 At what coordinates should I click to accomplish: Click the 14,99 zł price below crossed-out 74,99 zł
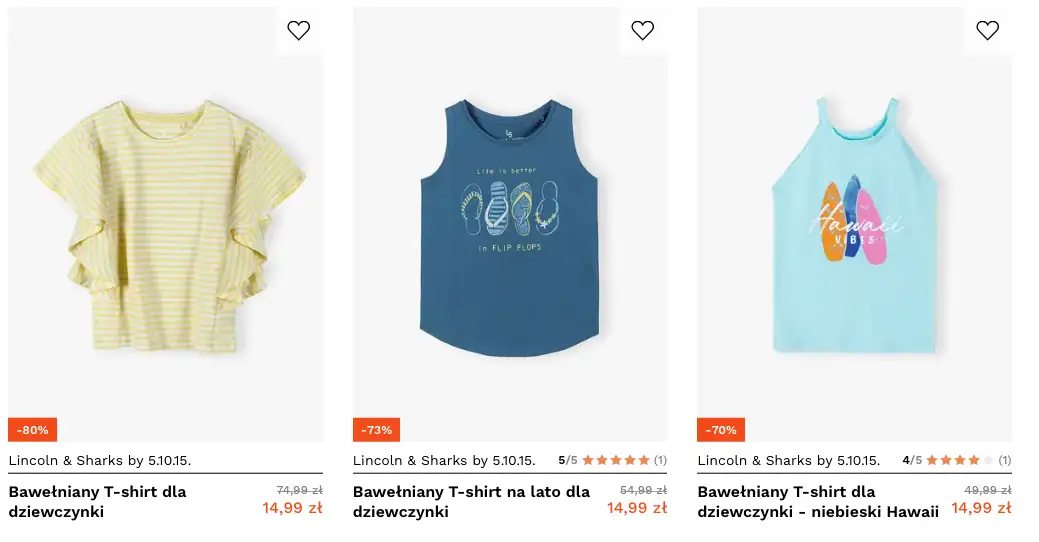tap(292, 508)
